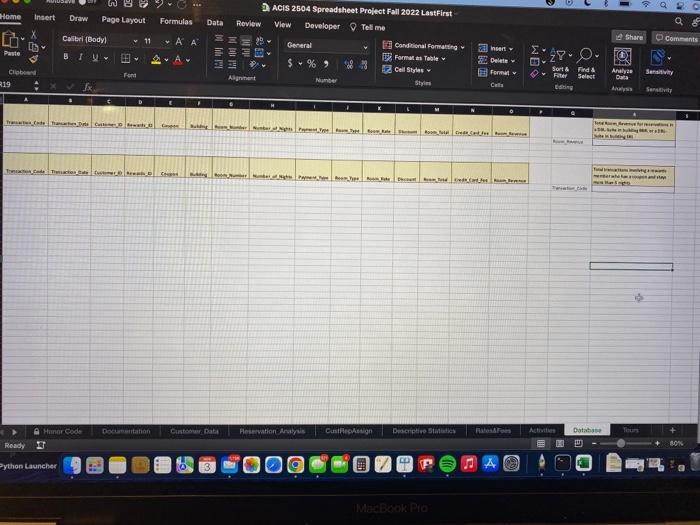Click the Insert Function fx icon
The image size is (700, 525).
(x=88, y=87)
